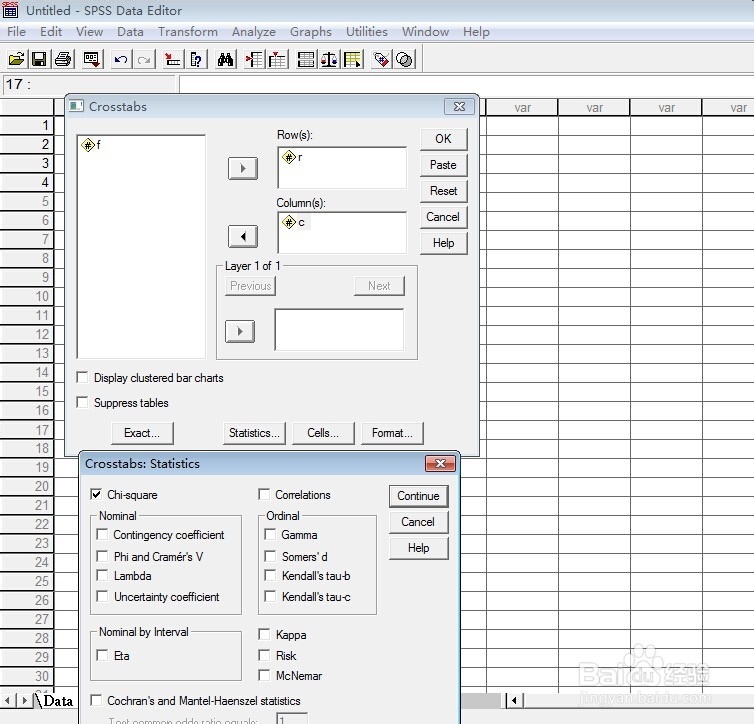Open the Format... options button
754x724 pixels.
point(392,433)
